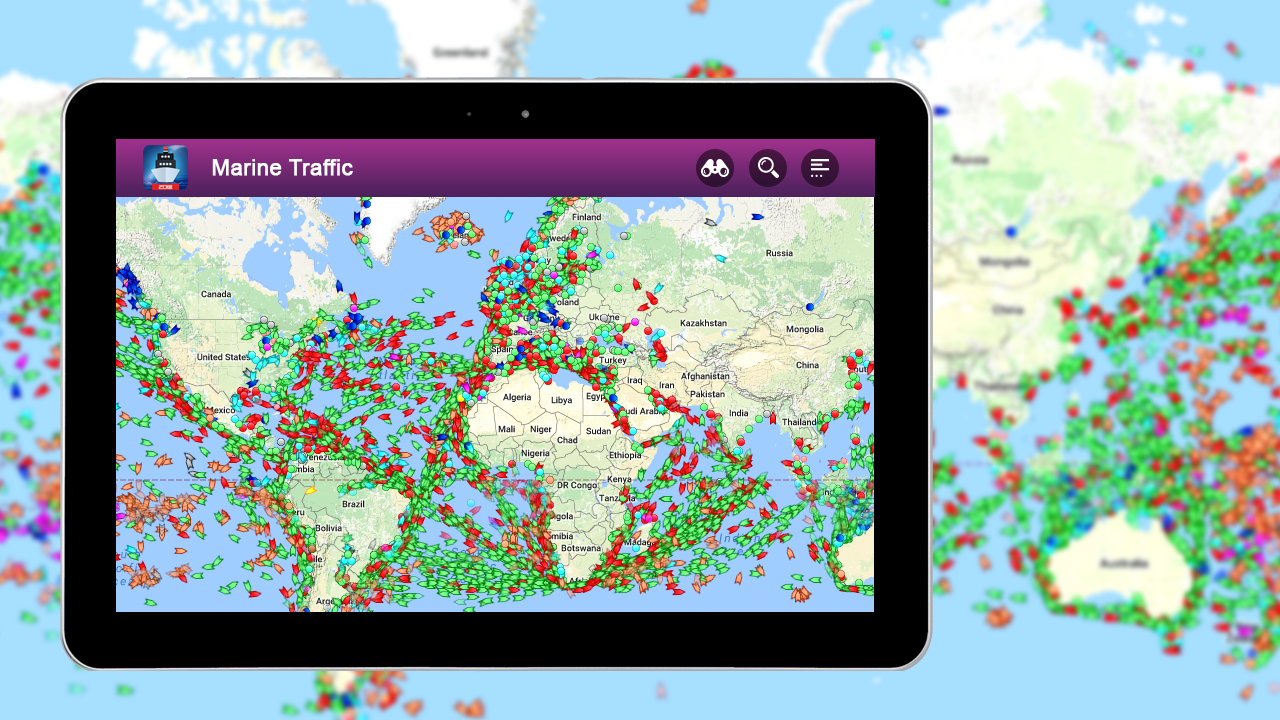Screen dimensions: 1280x720
Task: Click the "Pakistan" map label
Action: pos(706,394)
